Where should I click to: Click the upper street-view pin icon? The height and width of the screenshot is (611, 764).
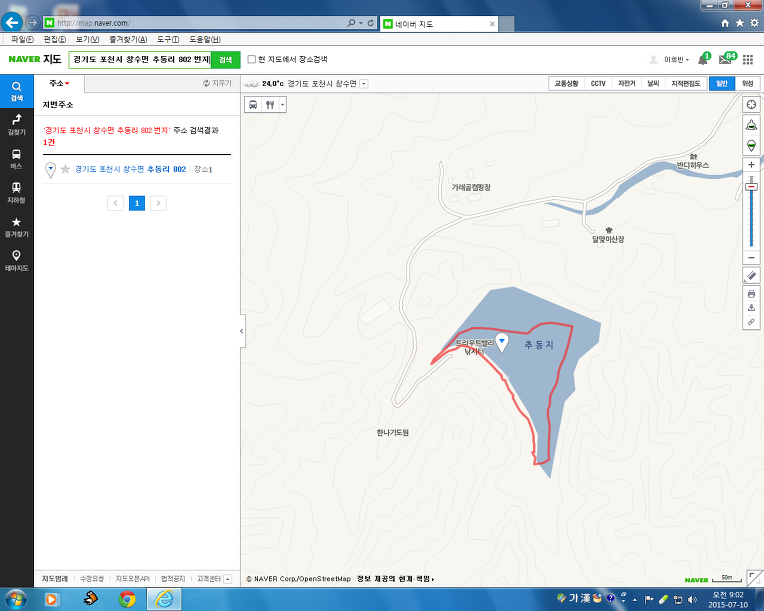[x=751, y=125]
